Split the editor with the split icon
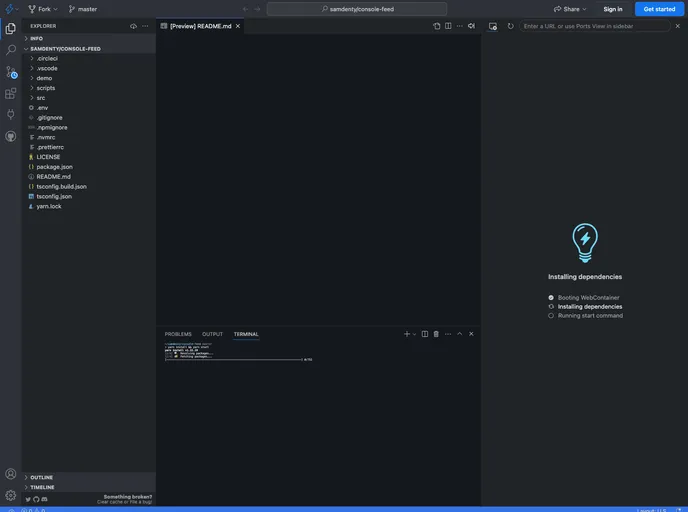688x512 pixels. (x=448, y=26)
